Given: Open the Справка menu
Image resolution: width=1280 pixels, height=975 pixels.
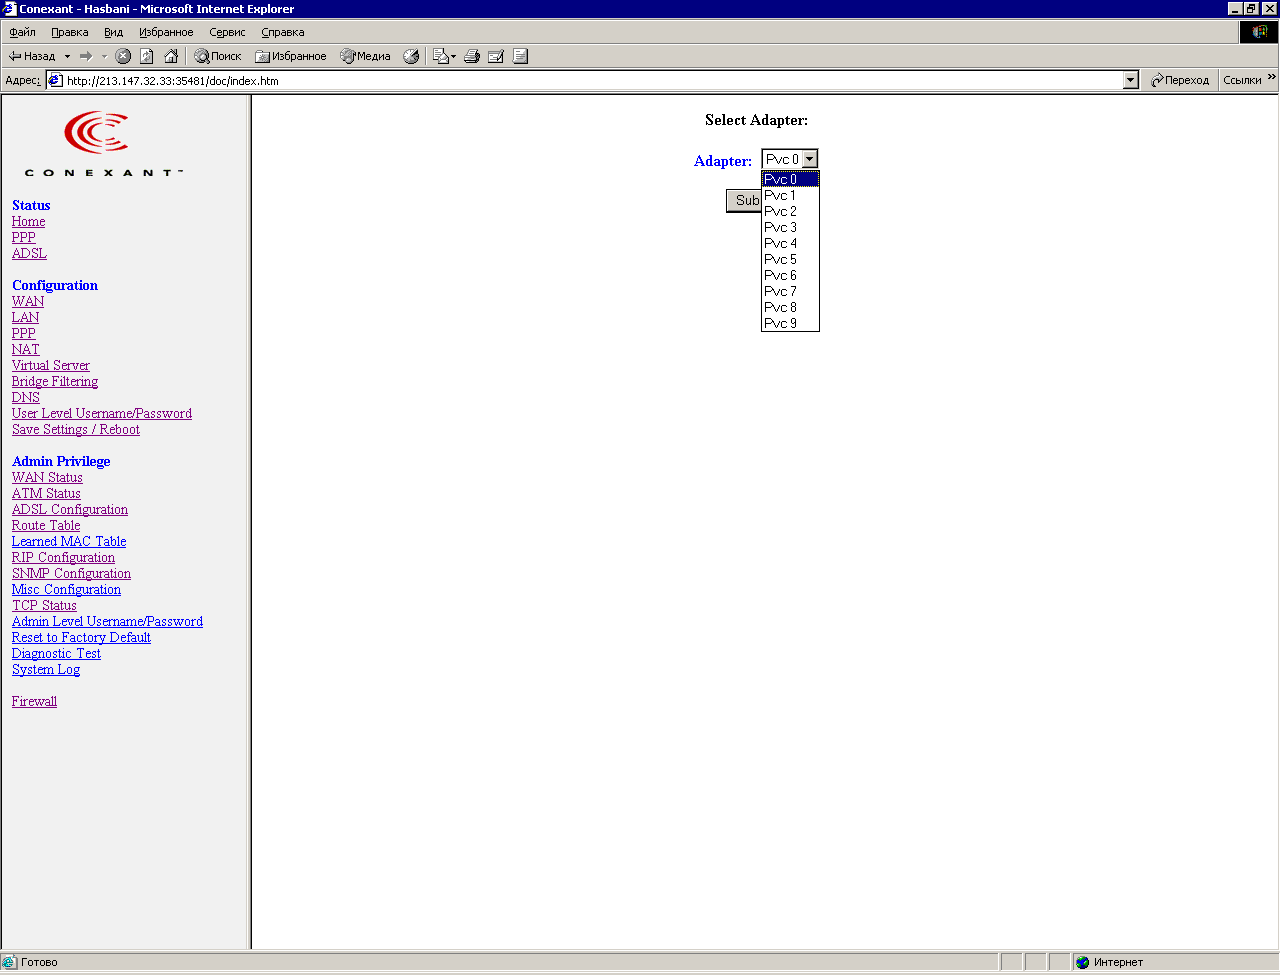Looking at the screenshot, I should tap(283, 32).
